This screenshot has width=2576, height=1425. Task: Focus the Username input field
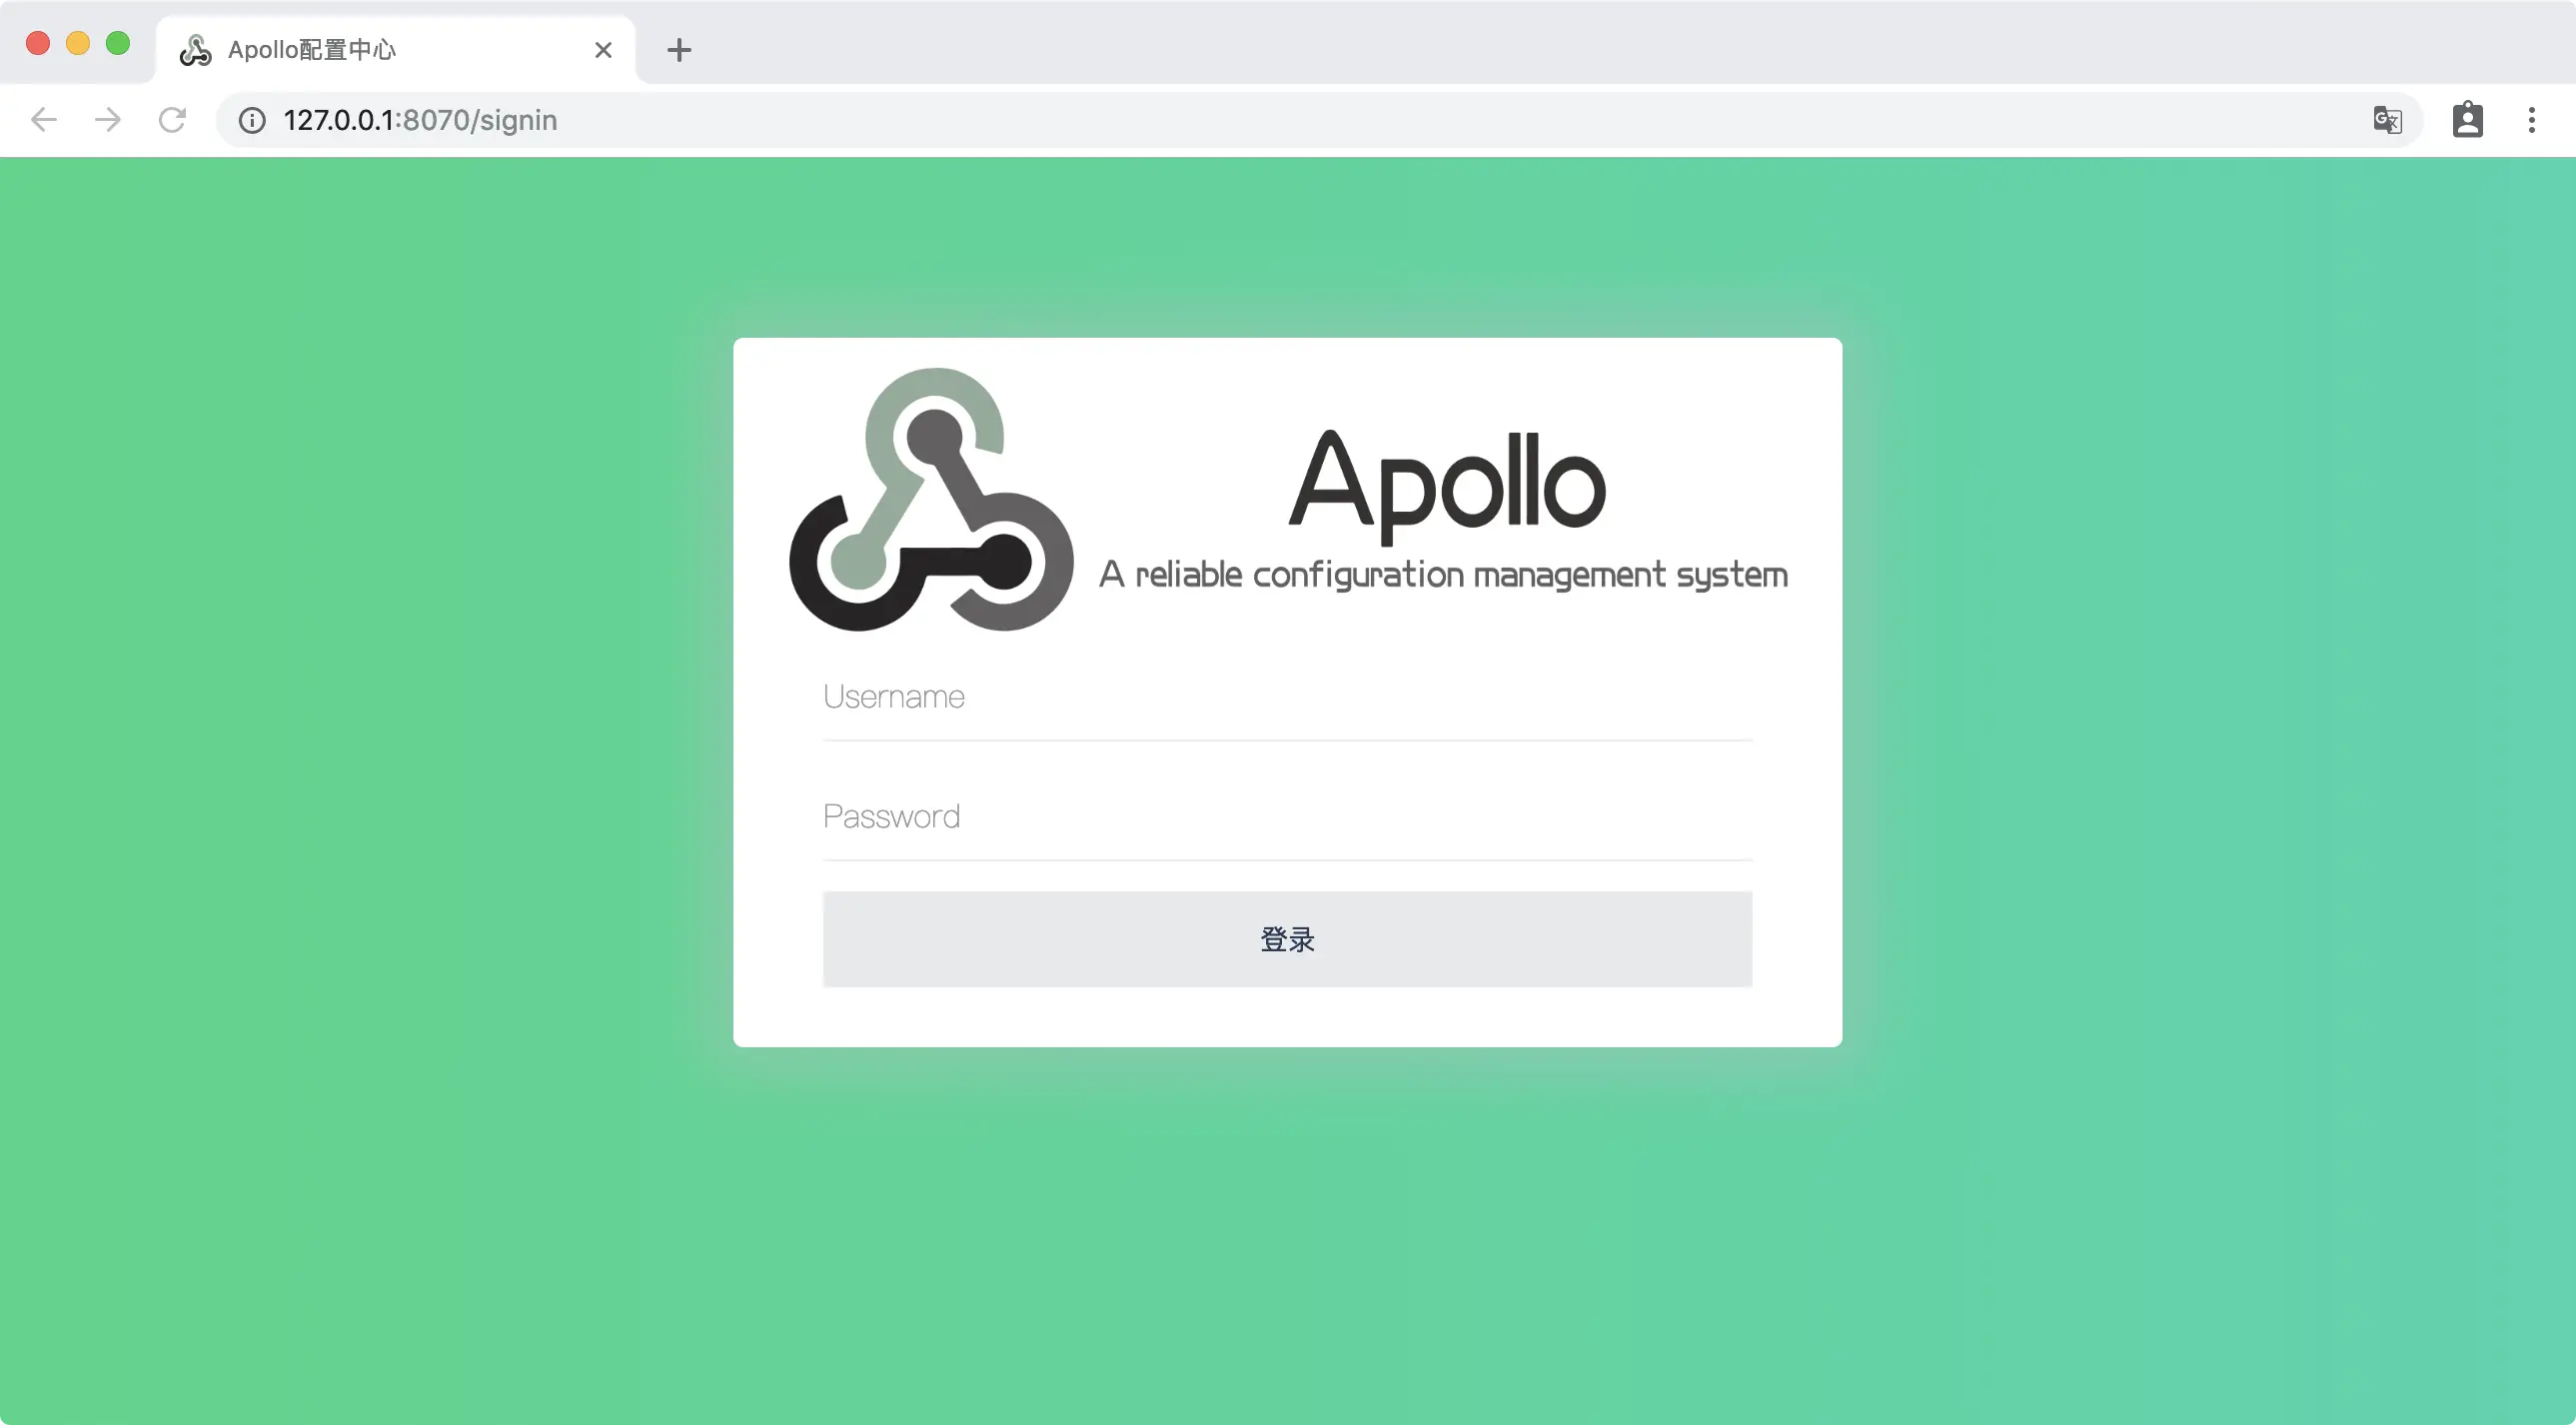tap(1287, 697)
